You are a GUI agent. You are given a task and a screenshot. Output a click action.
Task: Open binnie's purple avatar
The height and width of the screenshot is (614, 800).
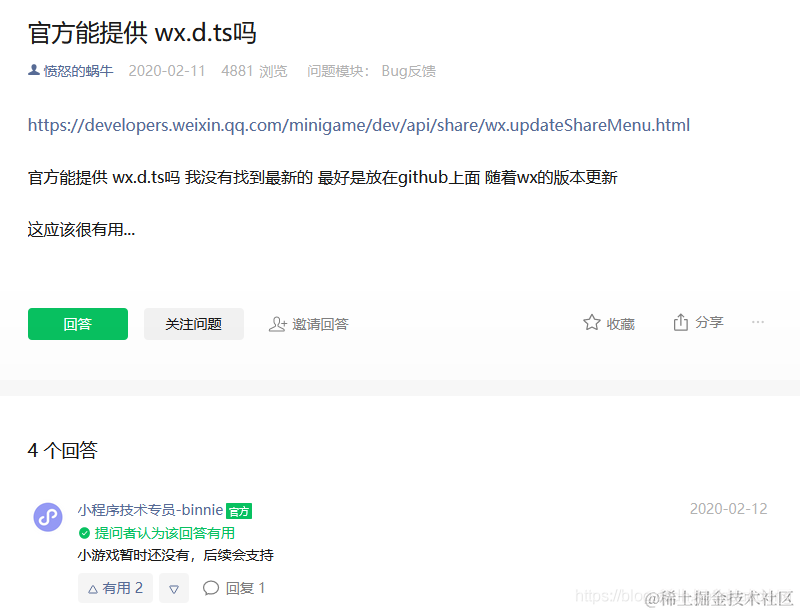[x=48, y=517]
